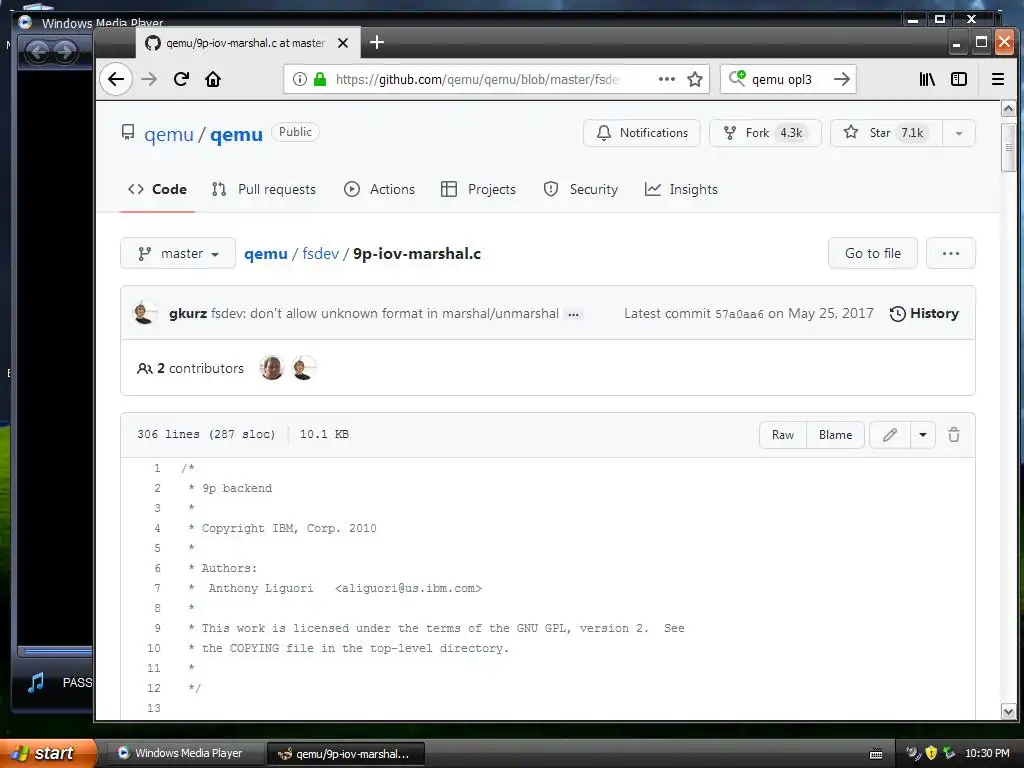Delete this file with the trash icon

[954, 435]
